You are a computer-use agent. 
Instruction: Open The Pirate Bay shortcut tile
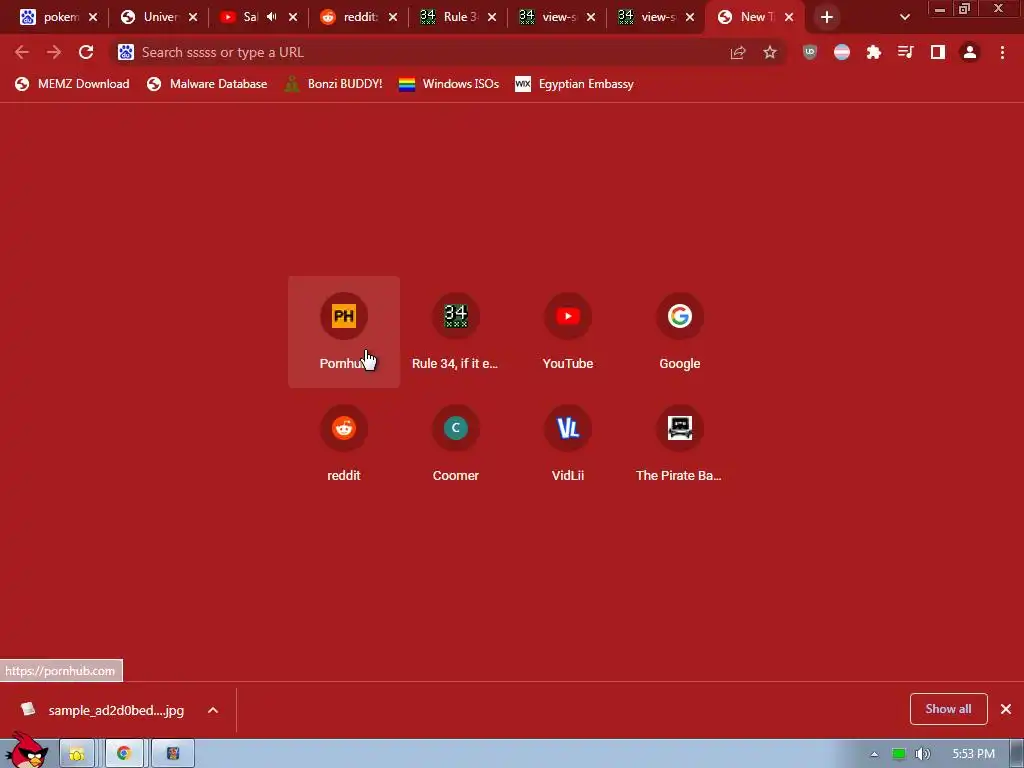tap(680, 444)
